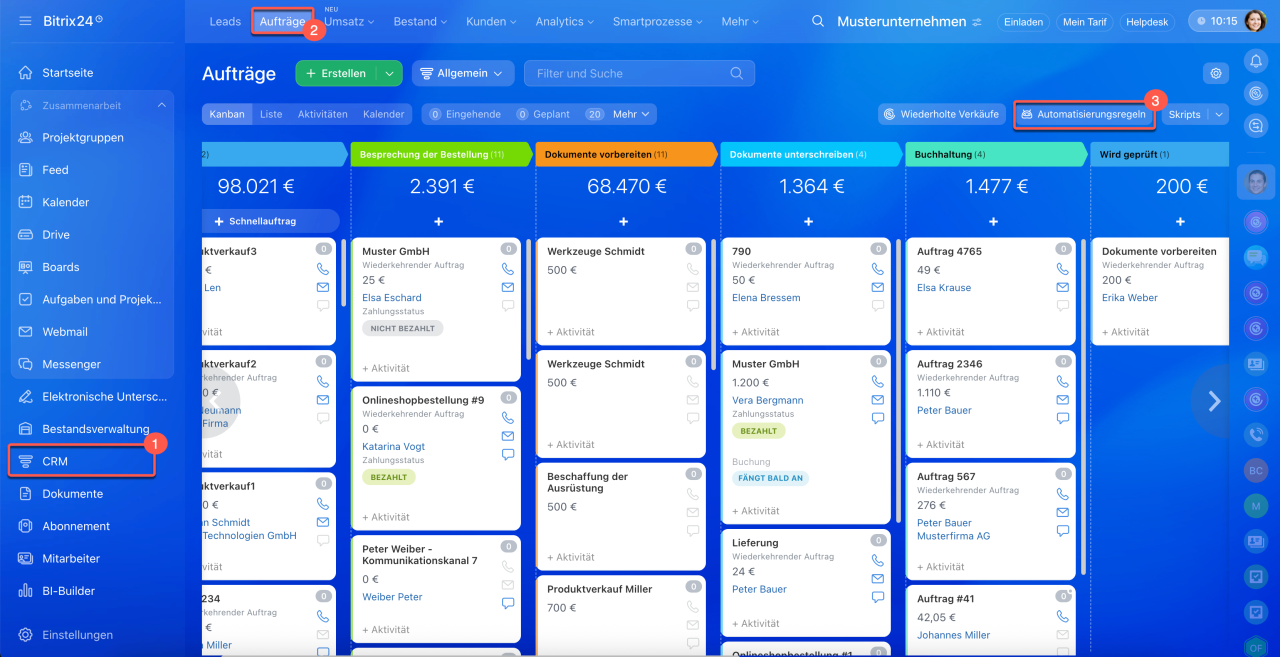Click chat icon on Lieferung card
This screenshot has height=657, width=1280.
(x=877, y=597)
